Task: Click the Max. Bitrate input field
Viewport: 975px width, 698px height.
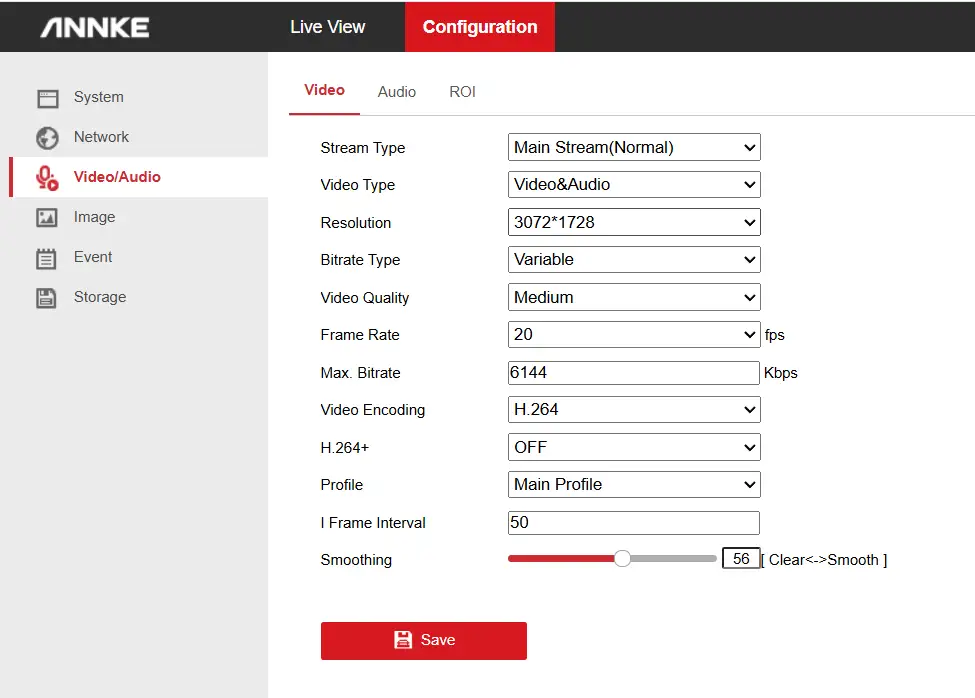Action: (x=634, y=373)
